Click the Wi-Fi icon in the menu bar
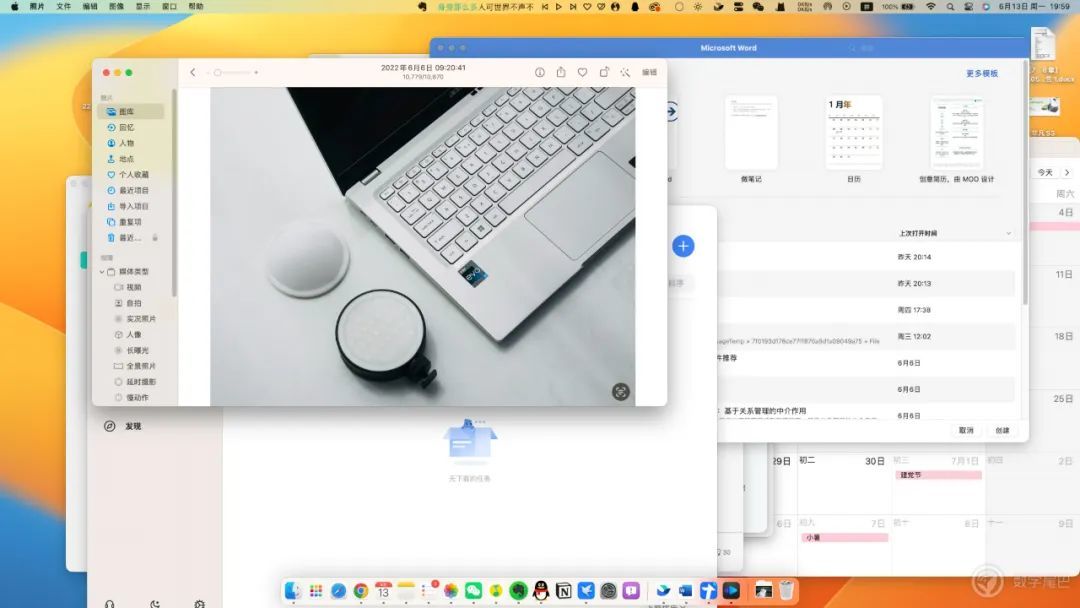1080x608 pixels. click(931, 6)
